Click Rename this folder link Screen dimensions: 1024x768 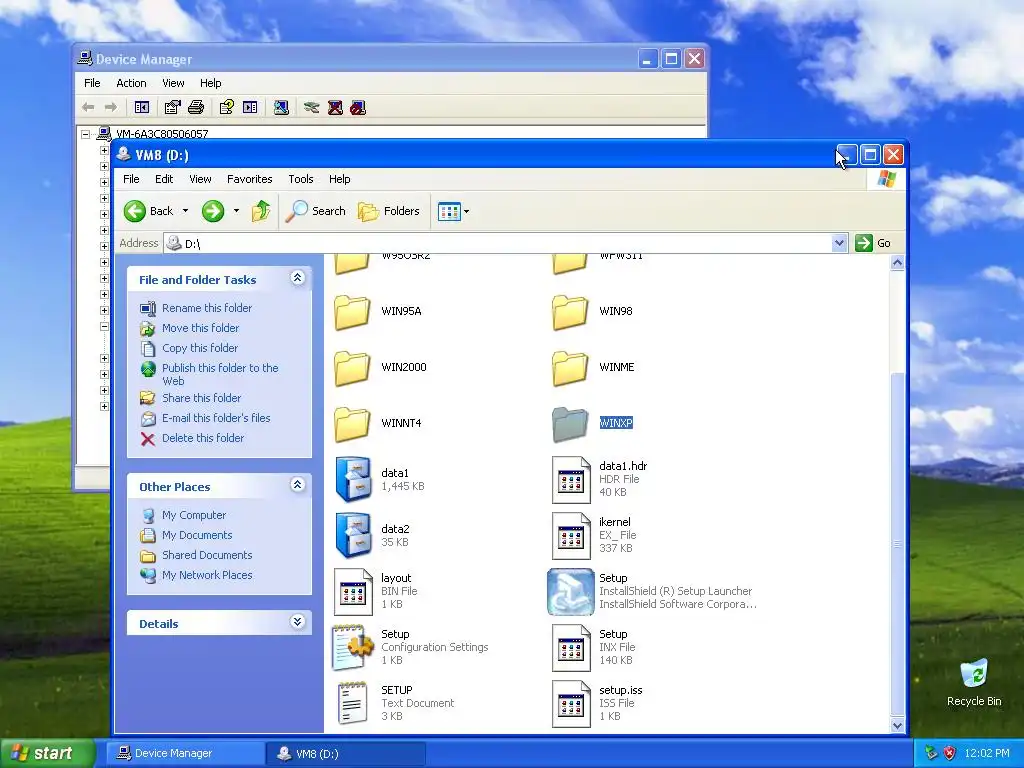click(206, 308)
